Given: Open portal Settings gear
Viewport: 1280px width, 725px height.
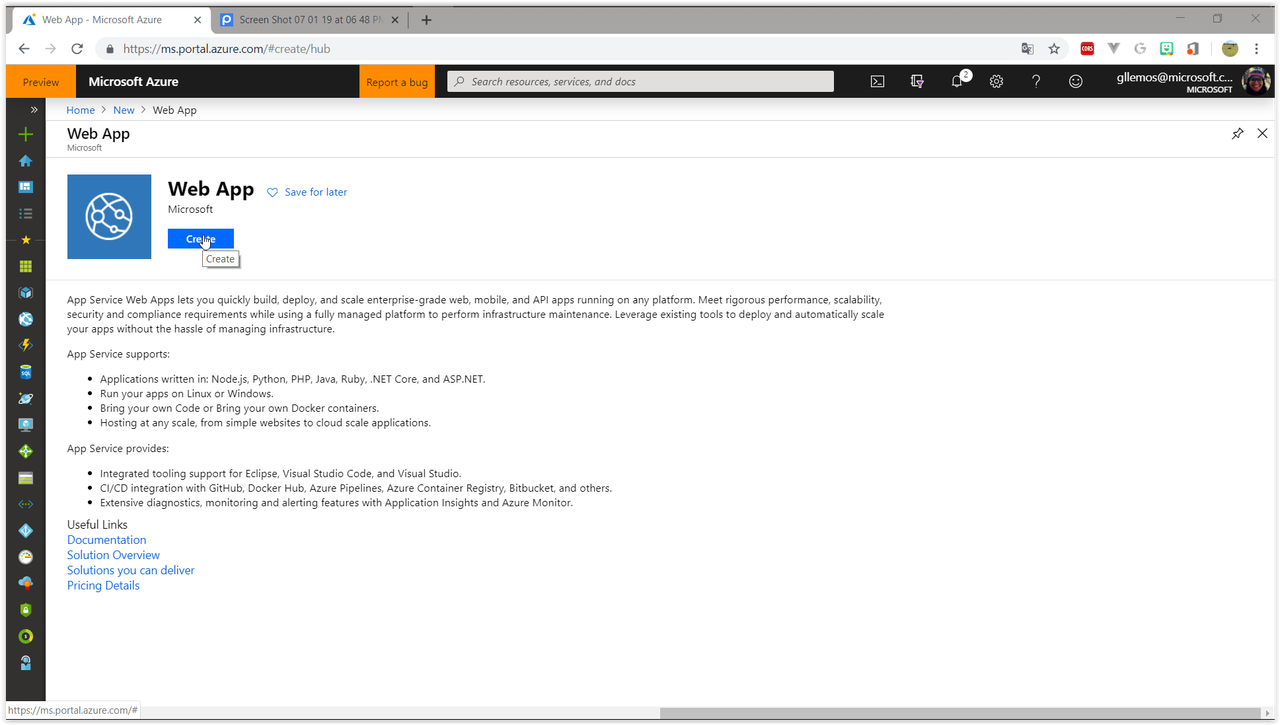Looking at the screenshot, I should (996, 82).
